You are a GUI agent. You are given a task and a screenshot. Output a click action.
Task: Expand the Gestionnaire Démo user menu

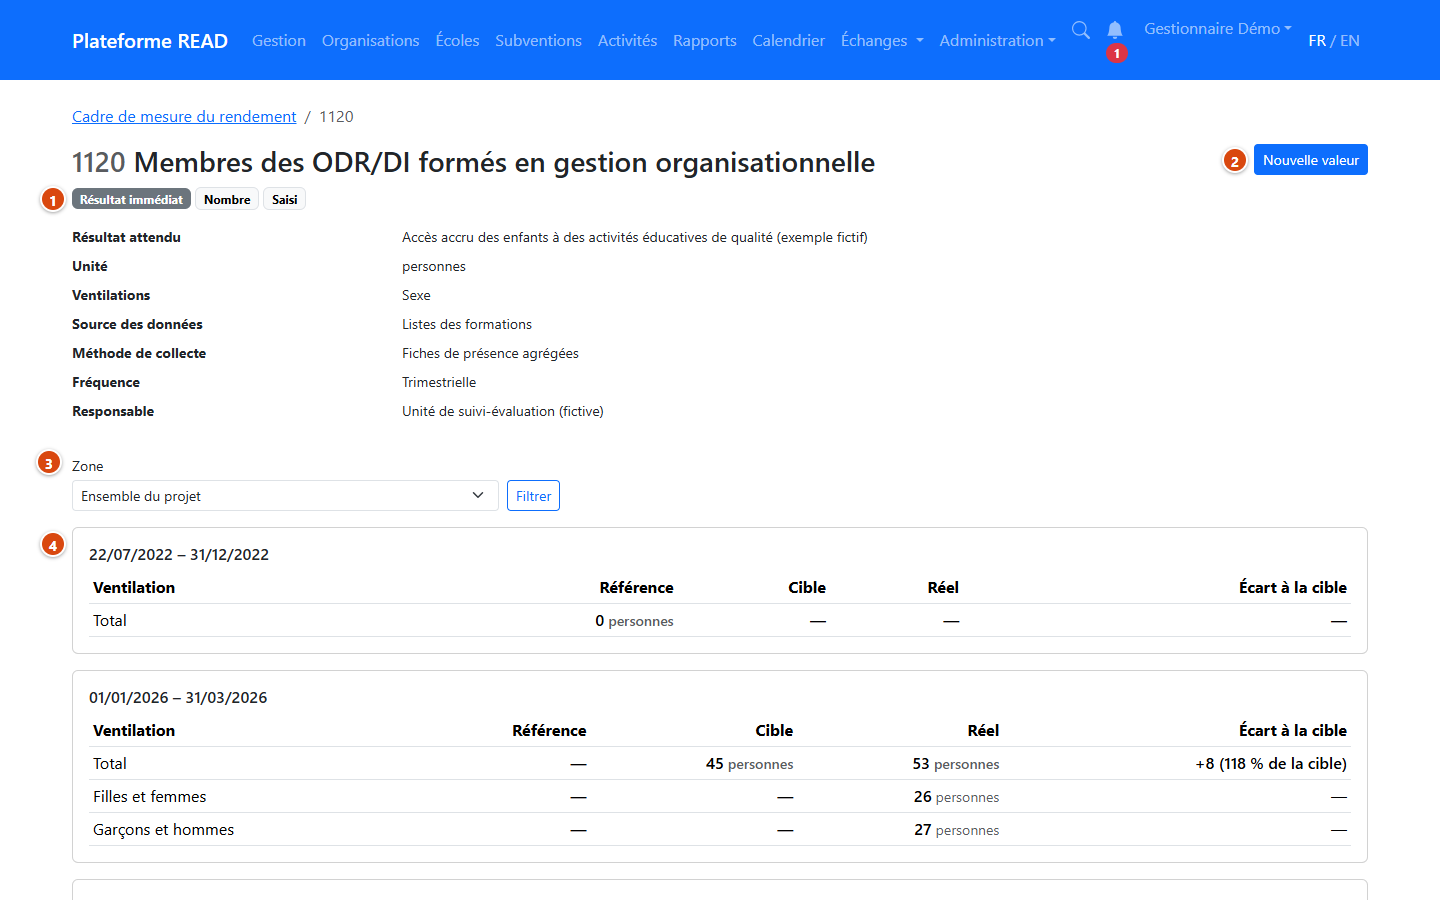coord(1218,29)
